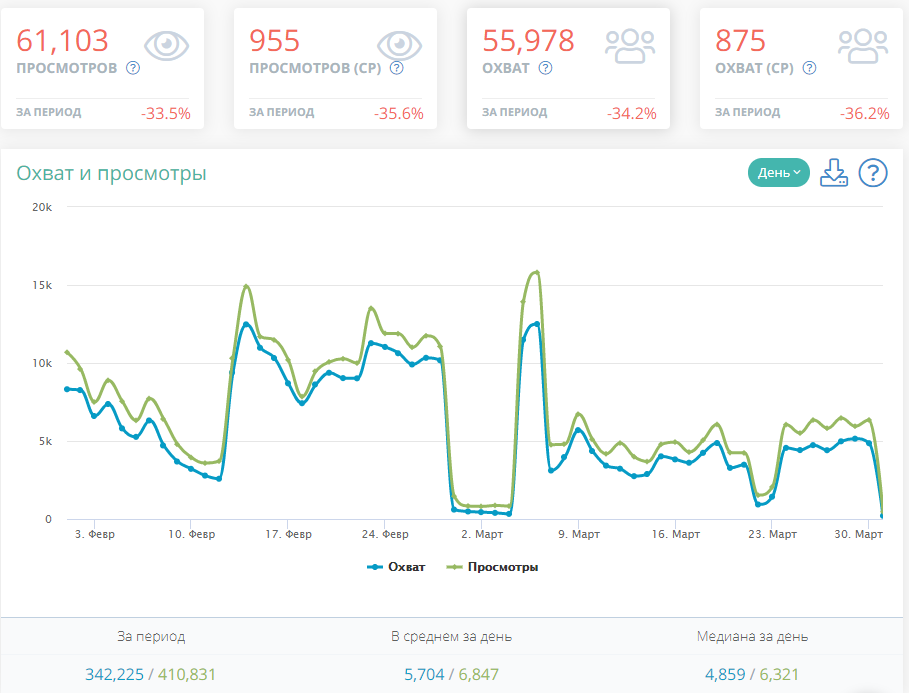Screen dimensions: 909x693
Task: Click the 6,847 average daily views
Action: [479, 674]
